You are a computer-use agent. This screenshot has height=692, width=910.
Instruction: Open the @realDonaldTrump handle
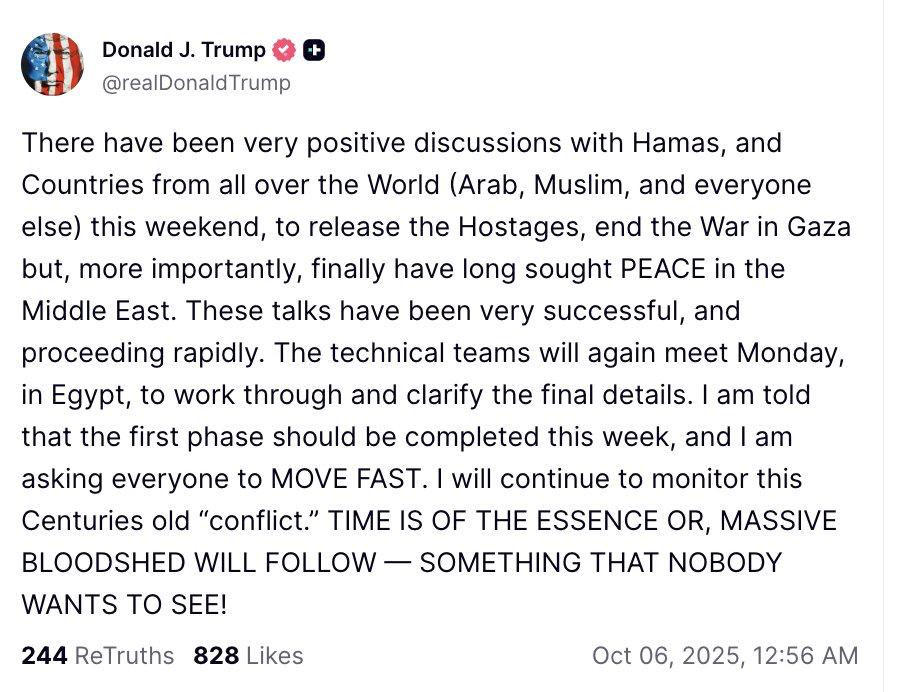[x=195, y=82]
